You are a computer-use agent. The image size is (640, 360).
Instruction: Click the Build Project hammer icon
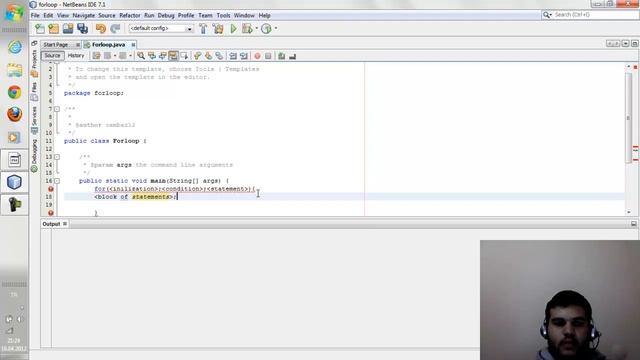pos(203,29)
